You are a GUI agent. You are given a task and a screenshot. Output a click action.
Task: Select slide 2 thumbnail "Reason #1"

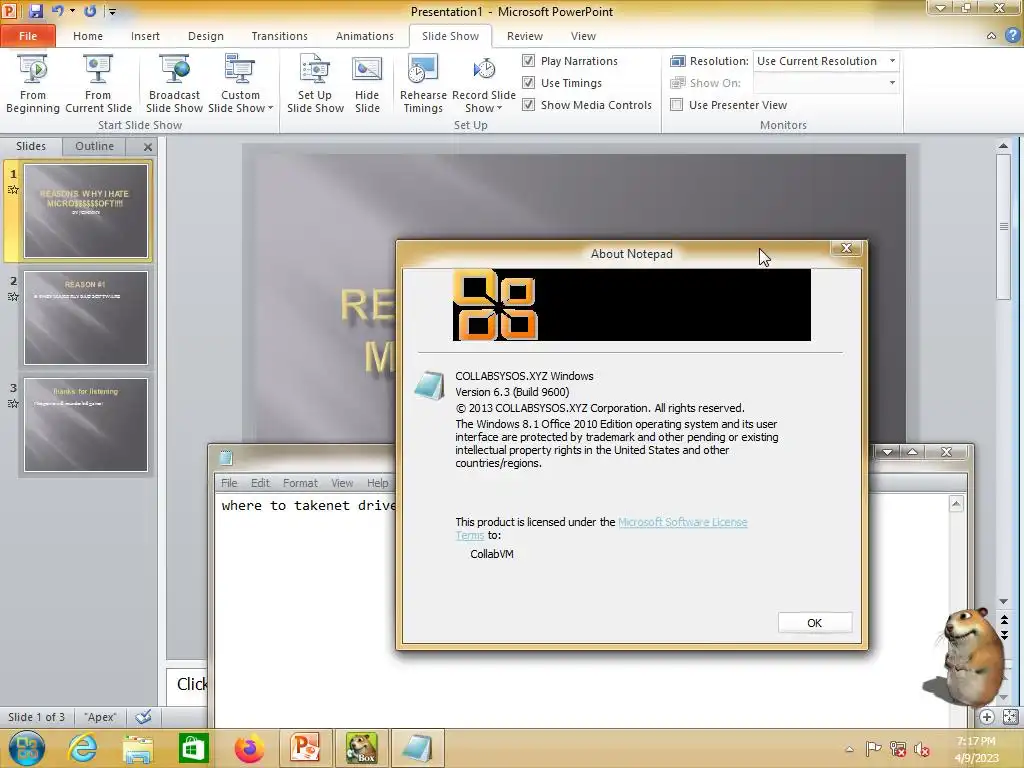point(86,318)
